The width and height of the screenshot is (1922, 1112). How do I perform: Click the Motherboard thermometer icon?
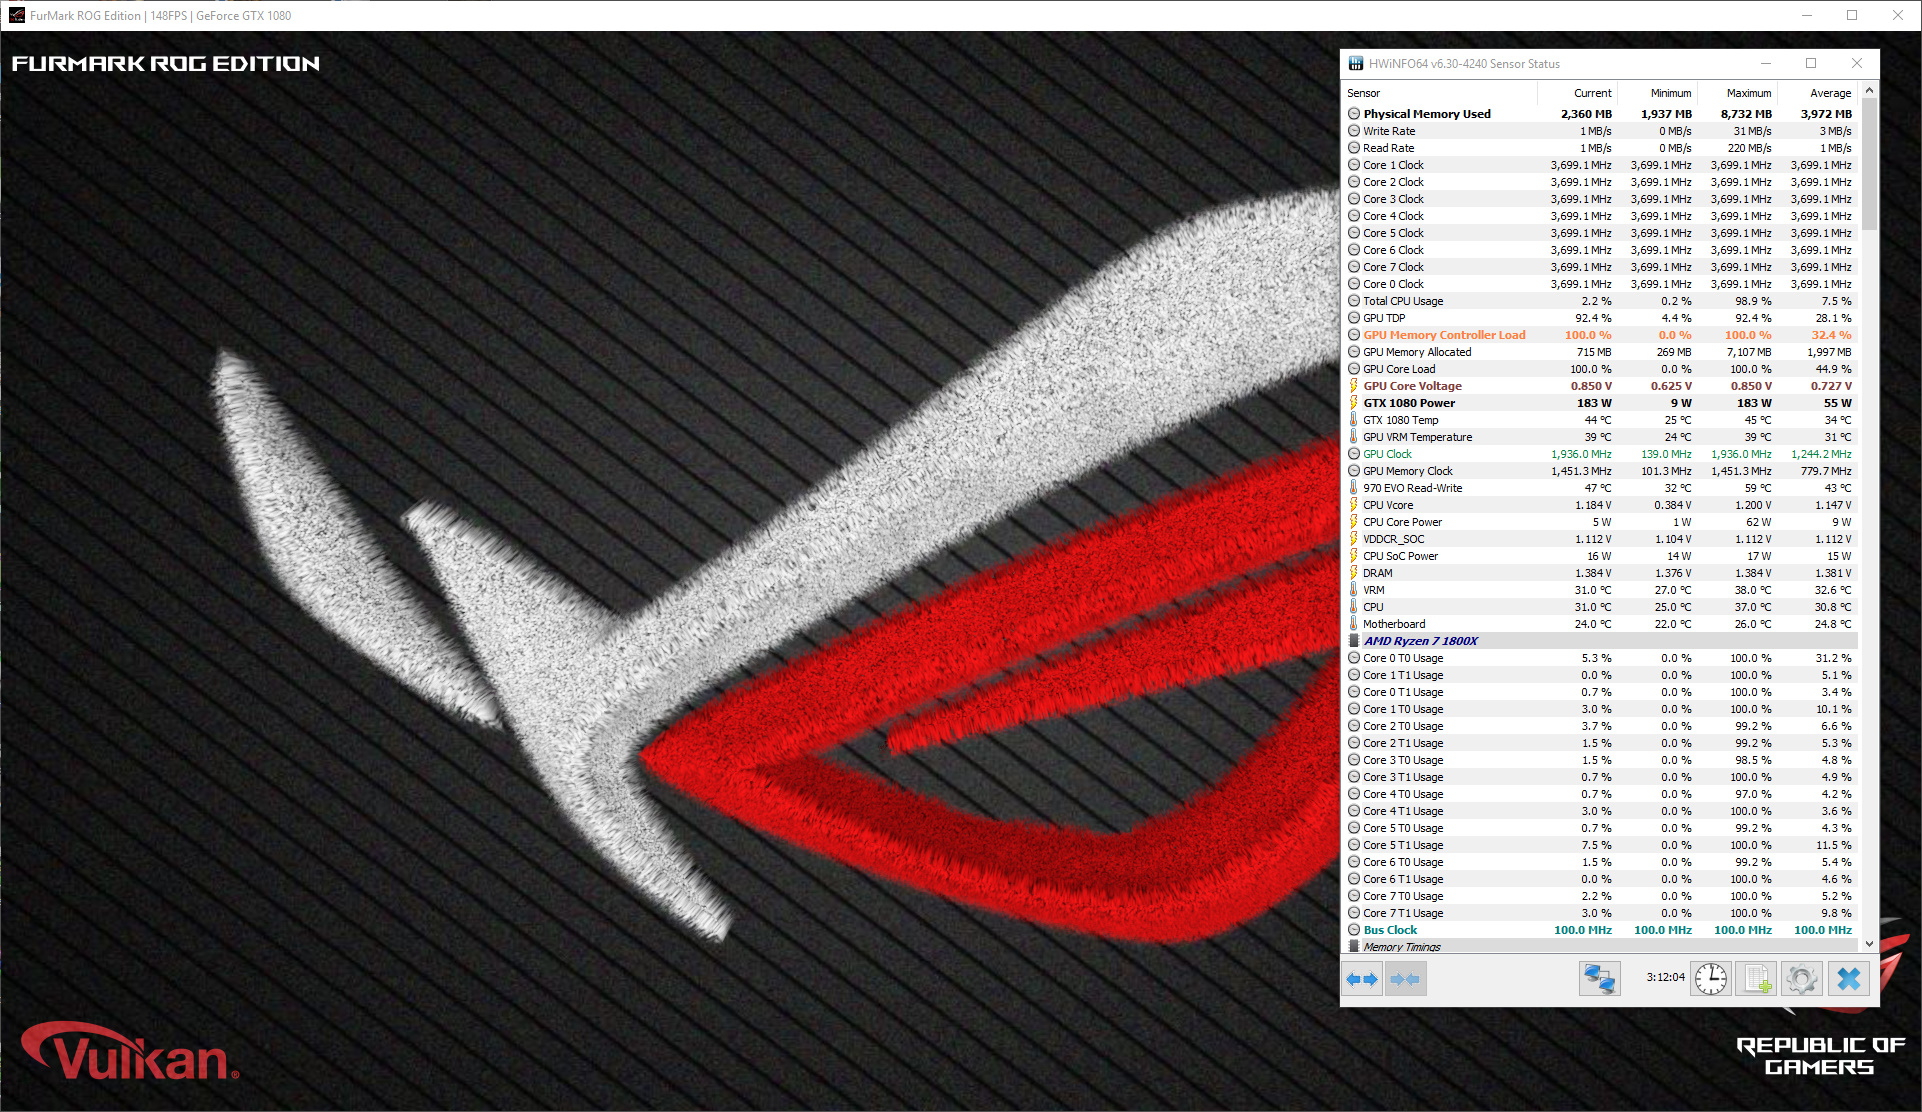click(1354, 624)
